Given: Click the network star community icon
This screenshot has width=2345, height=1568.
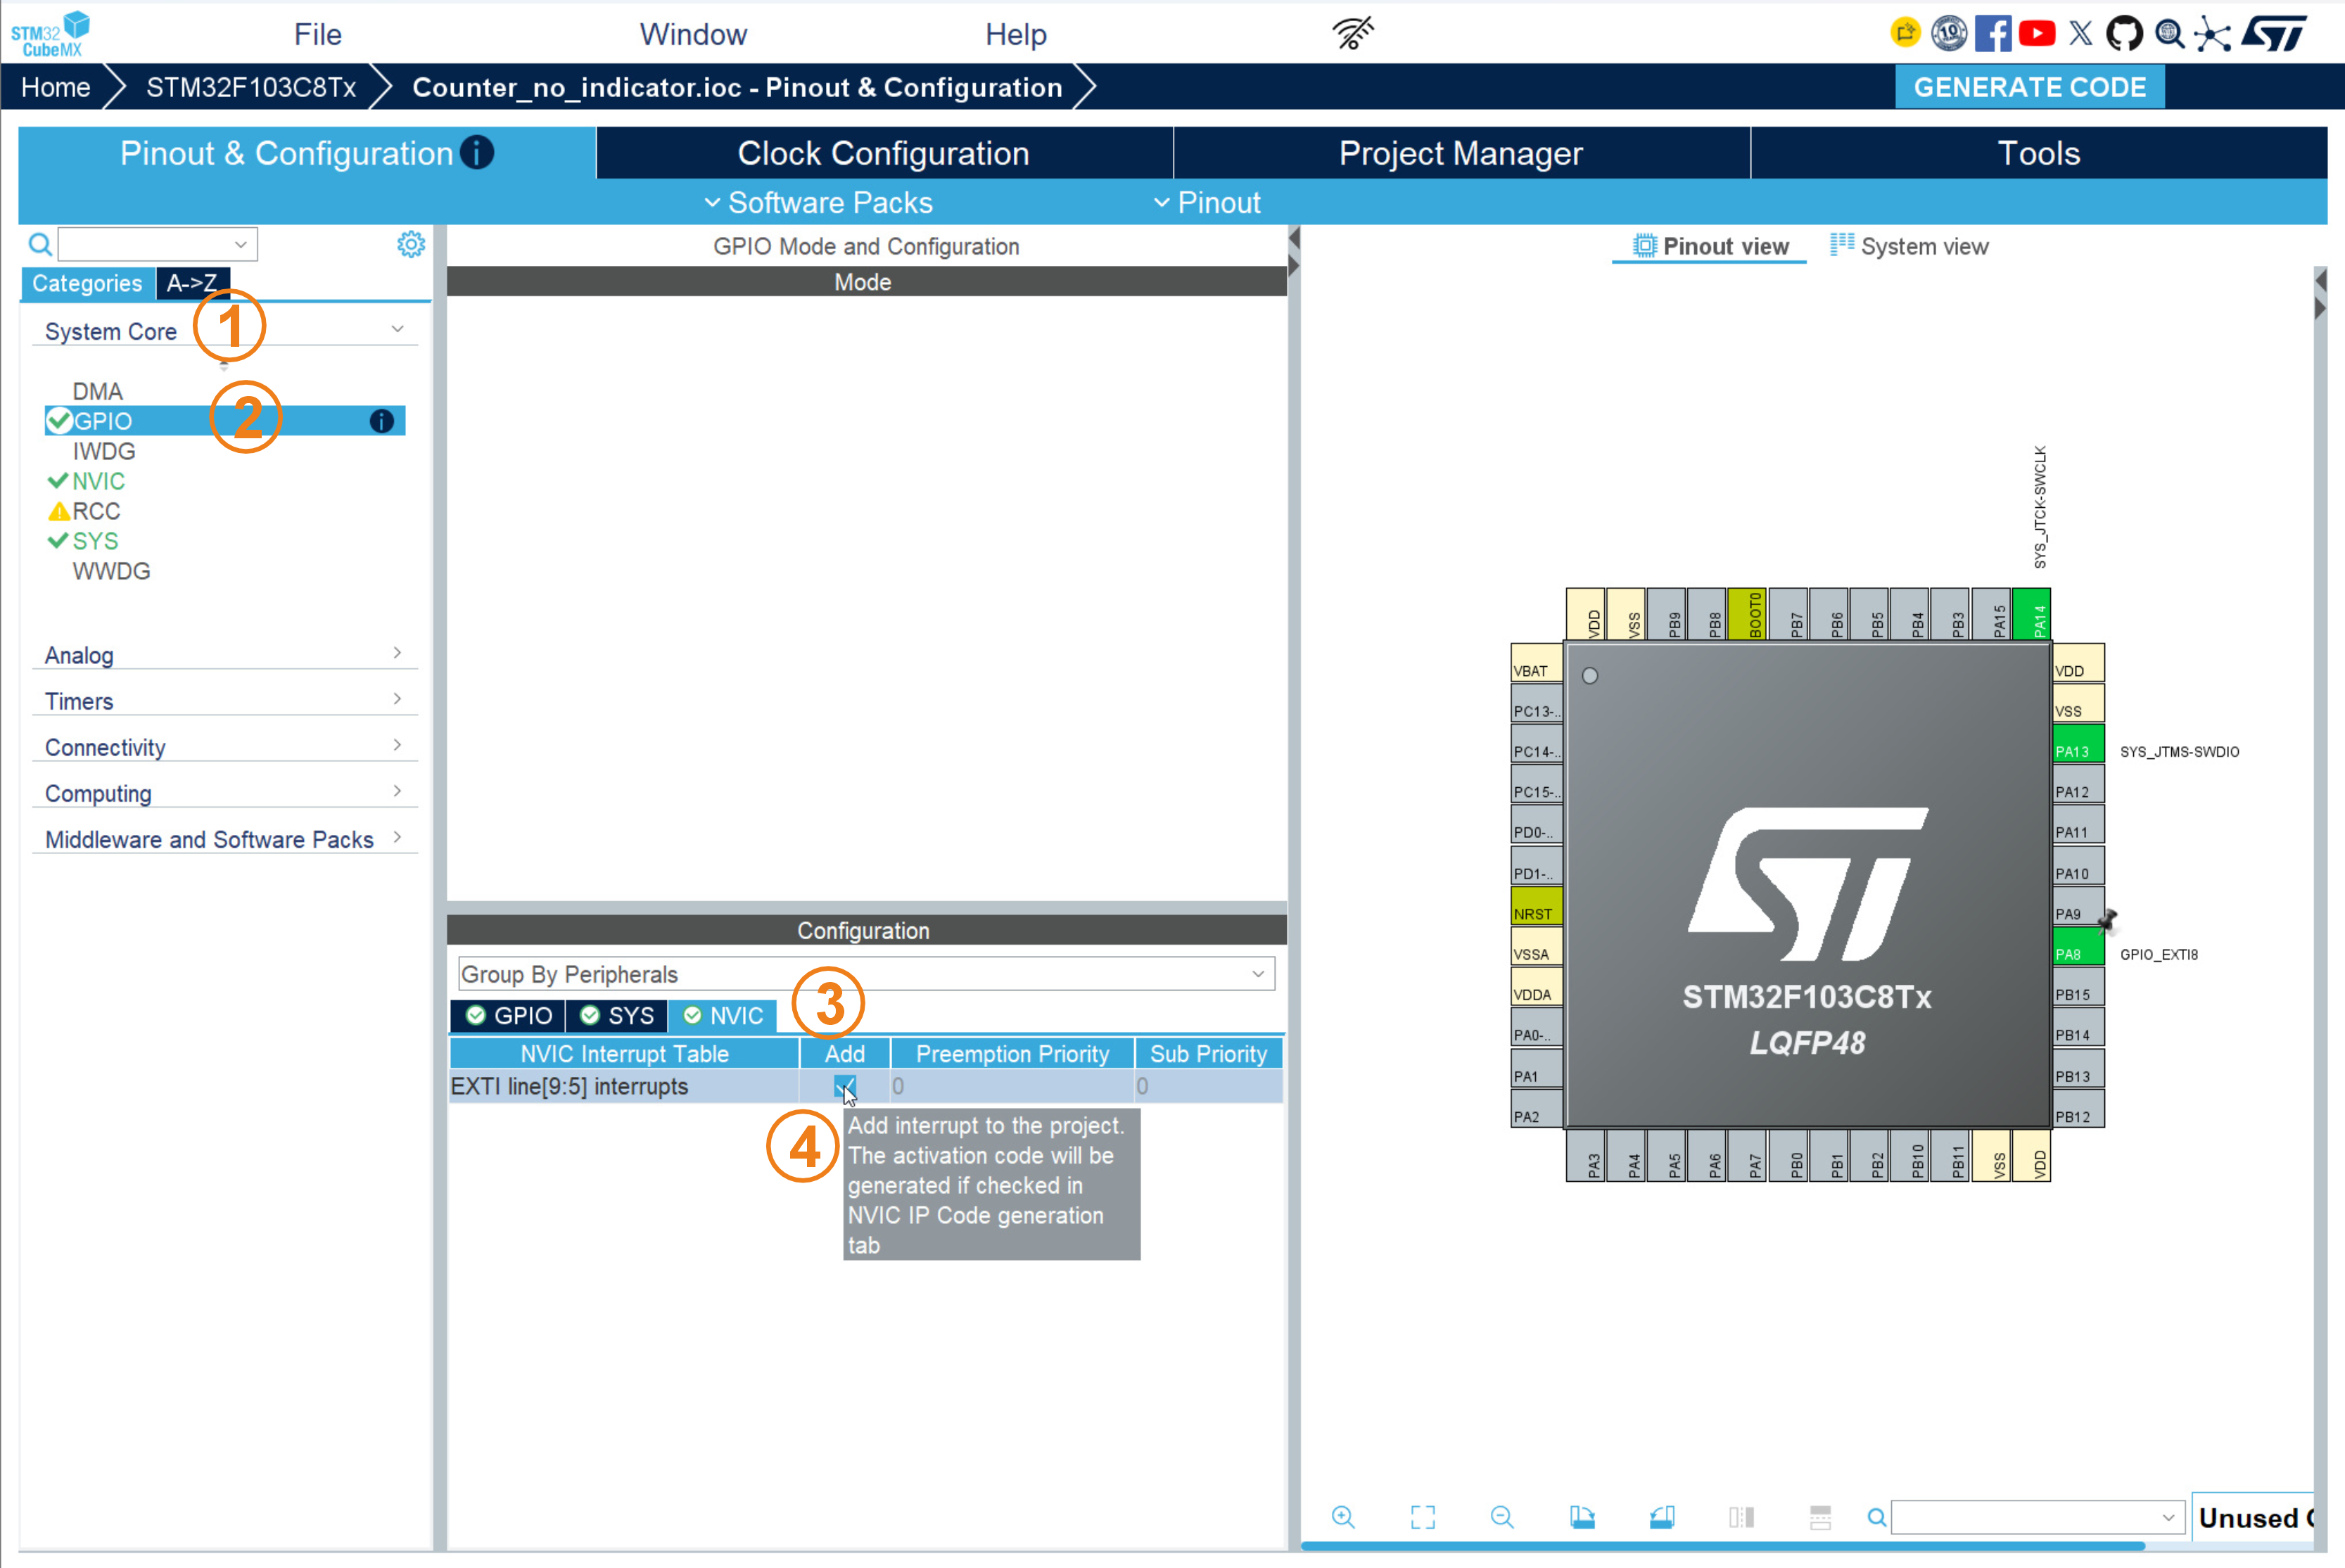Looking at the screenshot, I should click(x=2213, y=34).
